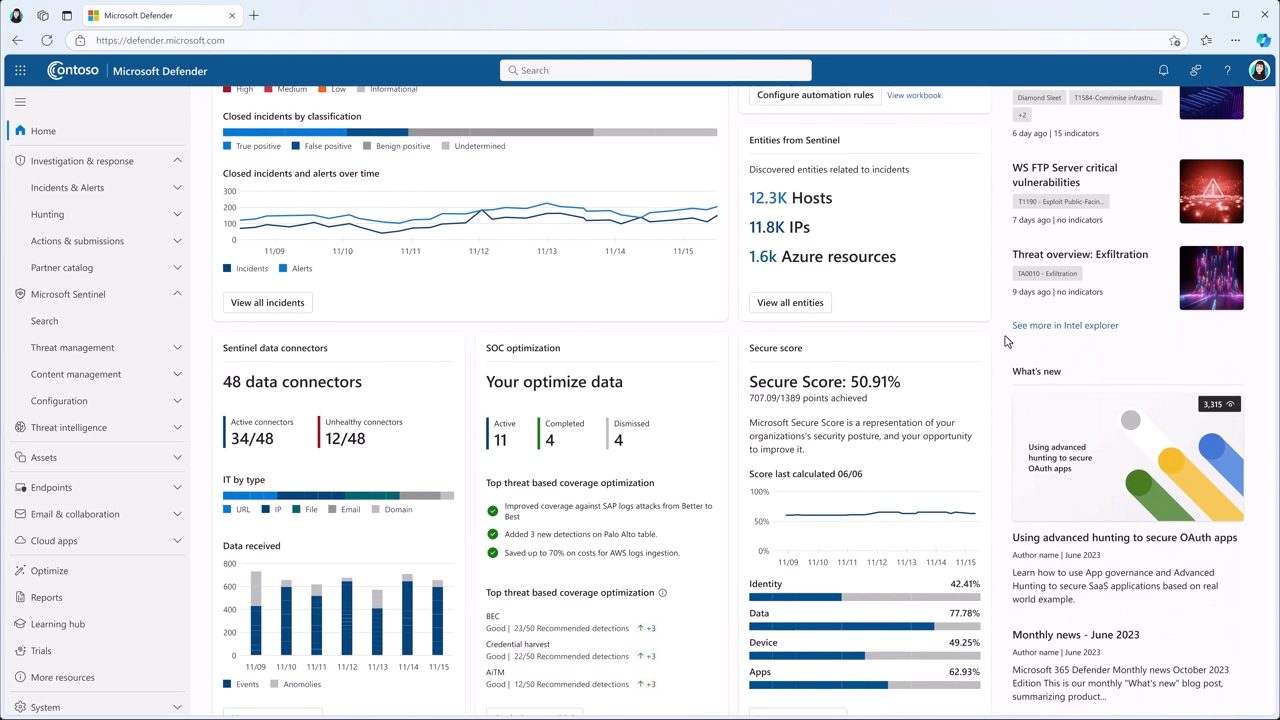
Task: Refresh the browser page
Action: 47,40
